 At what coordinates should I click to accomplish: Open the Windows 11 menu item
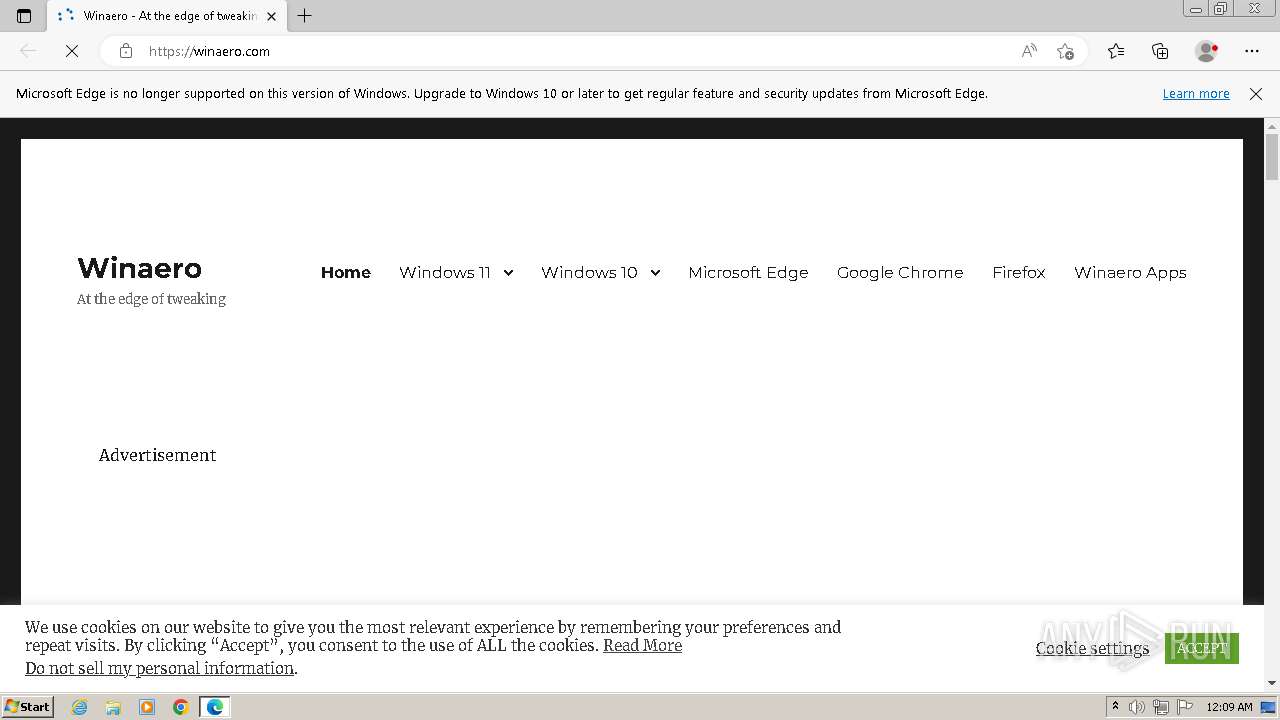[x=445, y=272]
